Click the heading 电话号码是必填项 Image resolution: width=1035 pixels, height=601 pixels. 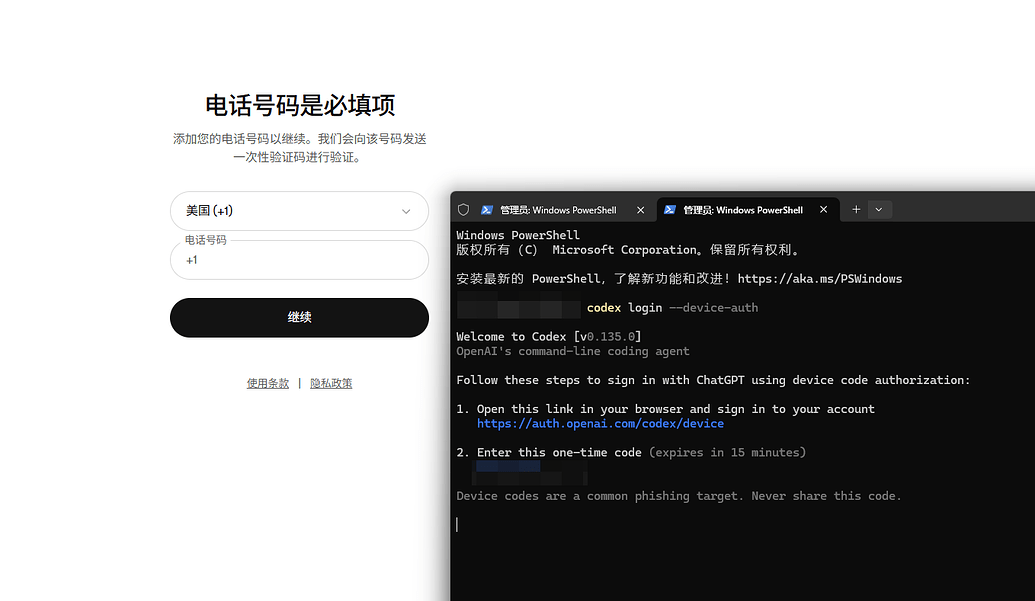300,106
